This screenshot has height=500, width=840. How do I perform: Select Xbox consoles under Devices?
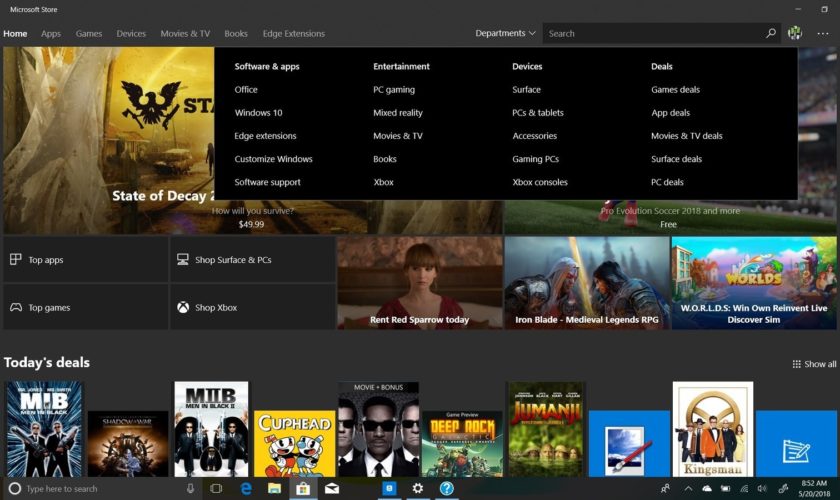539,182
